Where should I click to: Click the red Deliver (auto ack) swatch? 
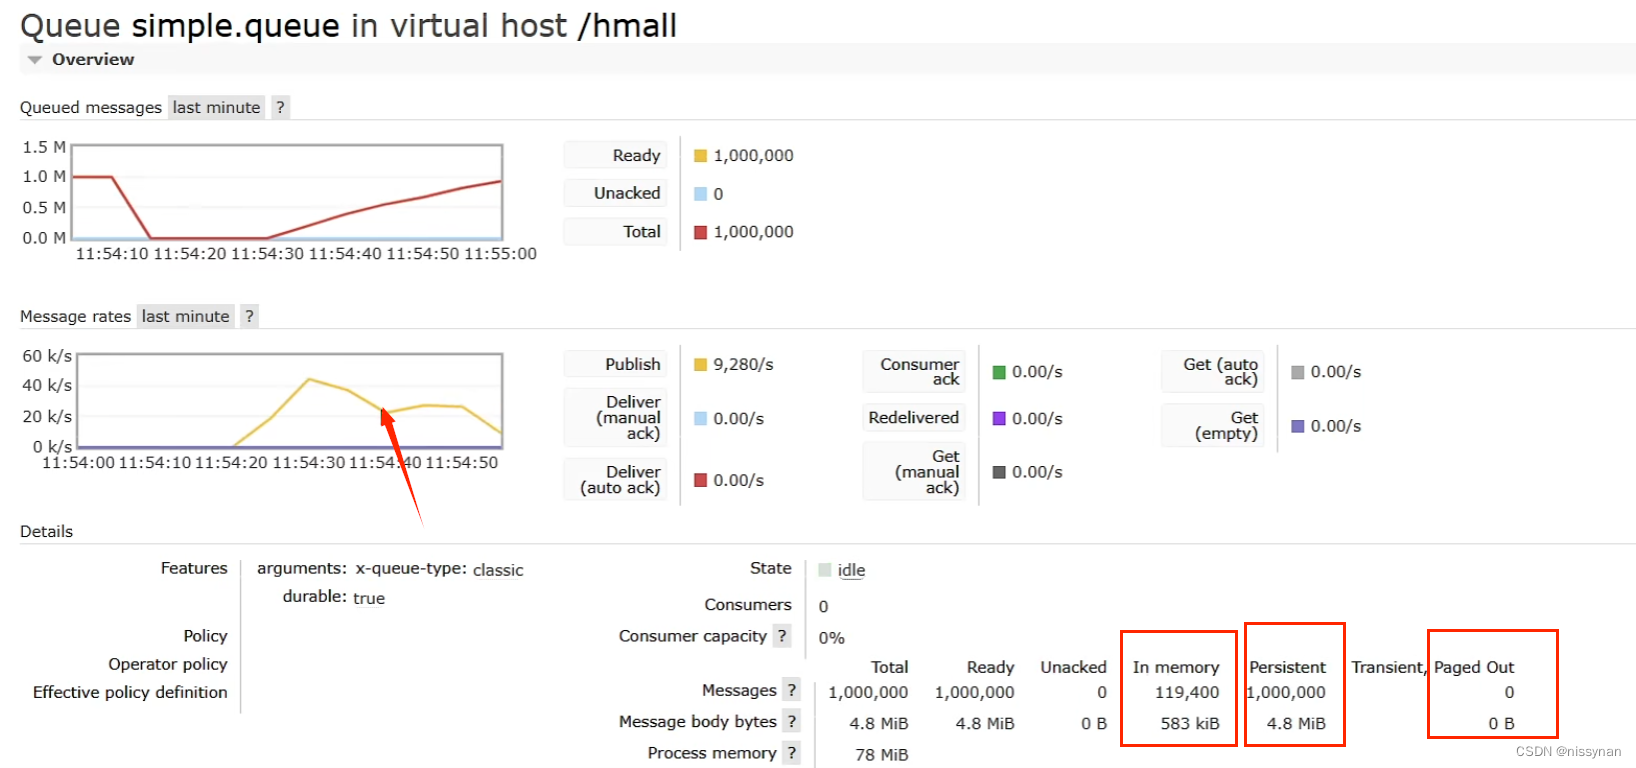click(701, 480)
